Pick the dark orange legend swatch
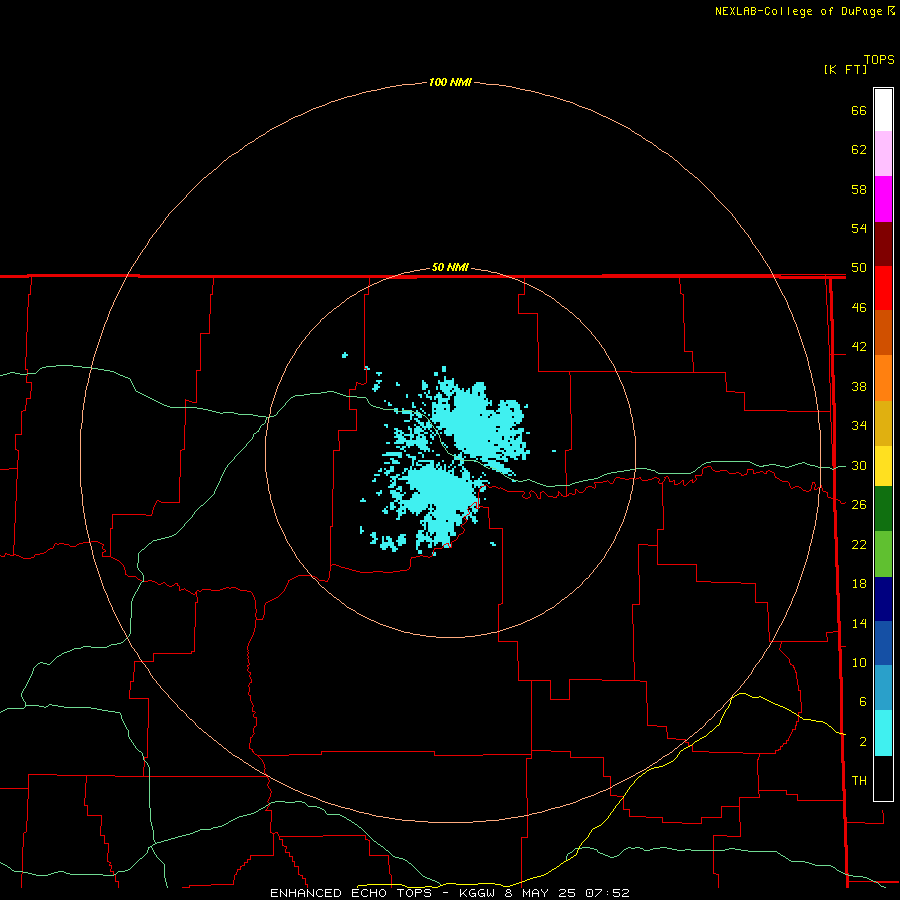 (x=883, y=332)
